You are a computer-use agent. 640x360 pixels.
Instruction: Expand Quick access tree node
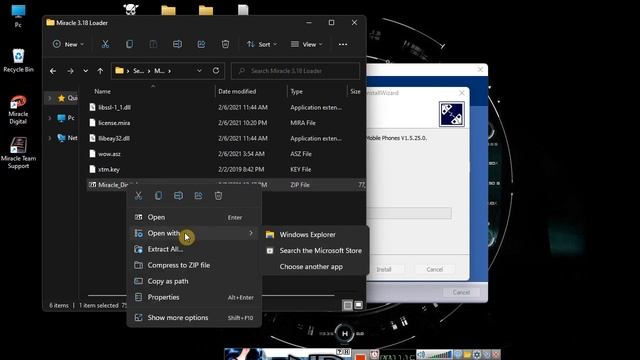[x=50, y=98]
